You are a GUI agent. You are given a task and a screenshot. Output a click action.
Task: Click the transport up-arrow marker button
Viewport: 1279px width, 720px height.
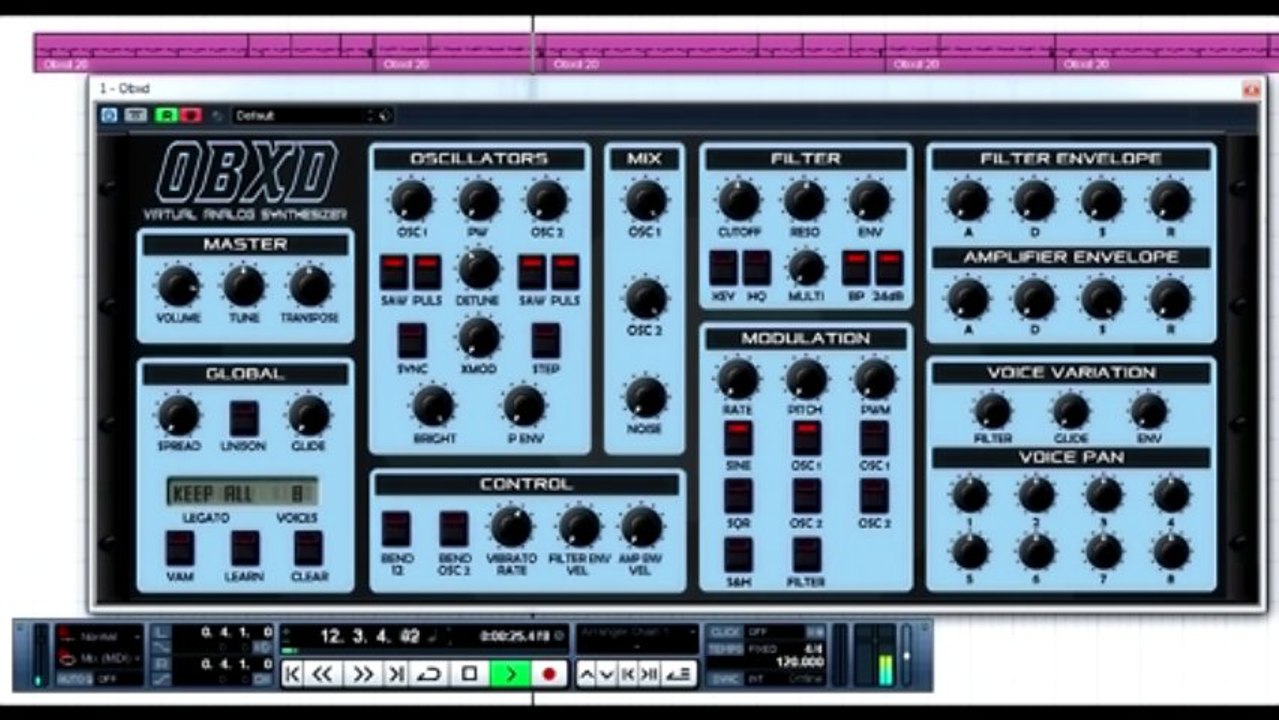587,674
